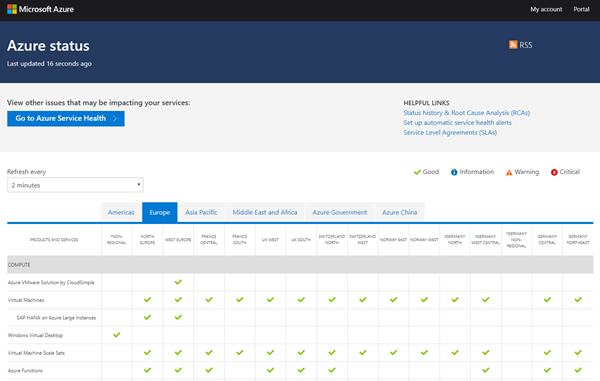Screen dimensions: 600x381
Task: Click the UK South column header
Action: 301,240
